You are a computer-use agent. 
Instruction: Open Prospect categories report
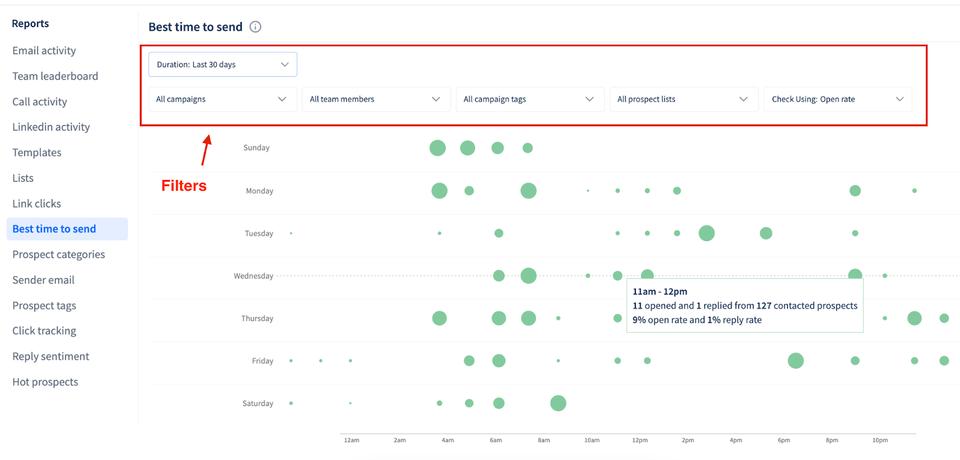pyautogui.click(x=59, y=254)
